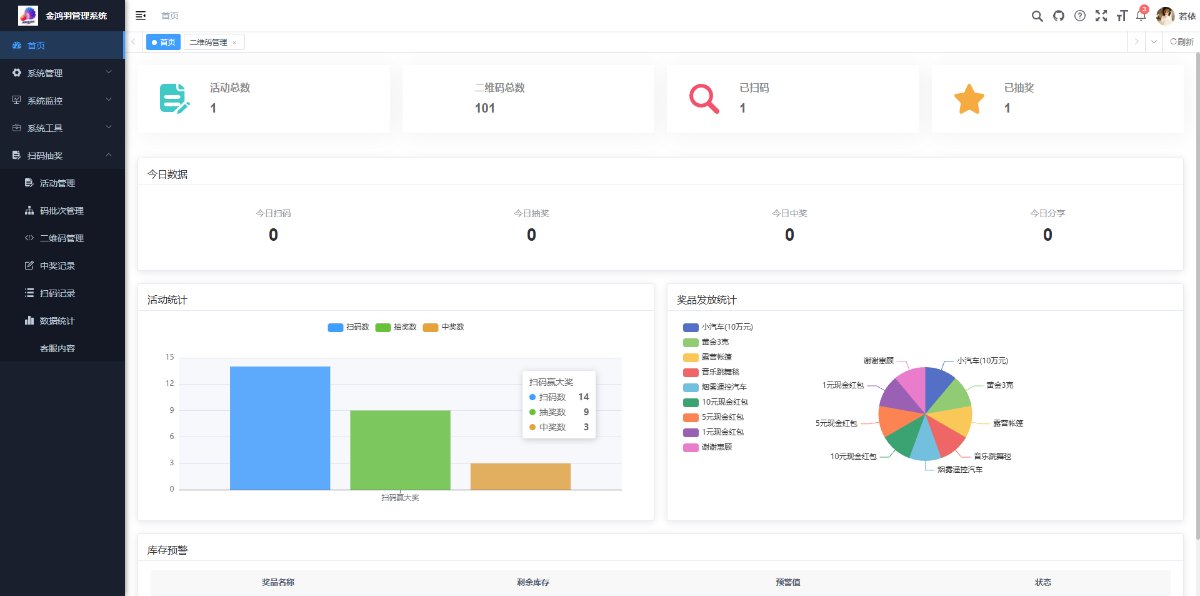Toggle the 小汽车(10万元) pie legend item
Screen dimensions: 1200x596
tap(718, 327)
